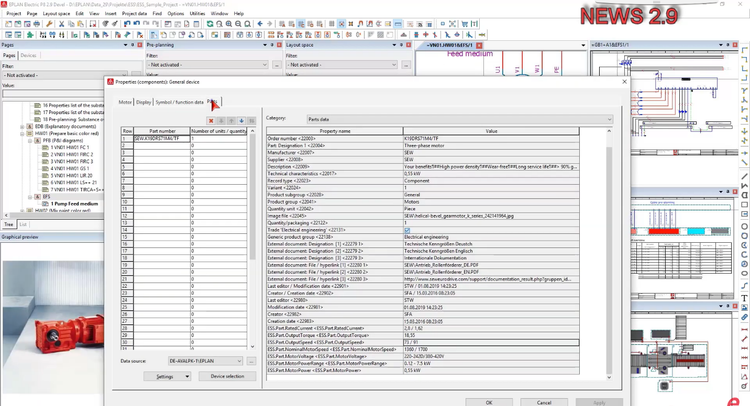750x406 pixels.
Task: Open the Category dropdown showing Parts data
Action: point(452,118)
